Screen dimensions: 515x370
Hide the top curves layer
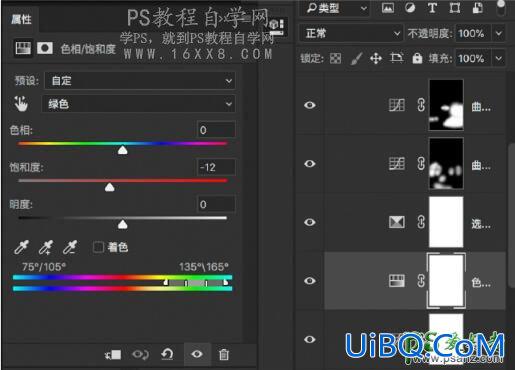310,105
